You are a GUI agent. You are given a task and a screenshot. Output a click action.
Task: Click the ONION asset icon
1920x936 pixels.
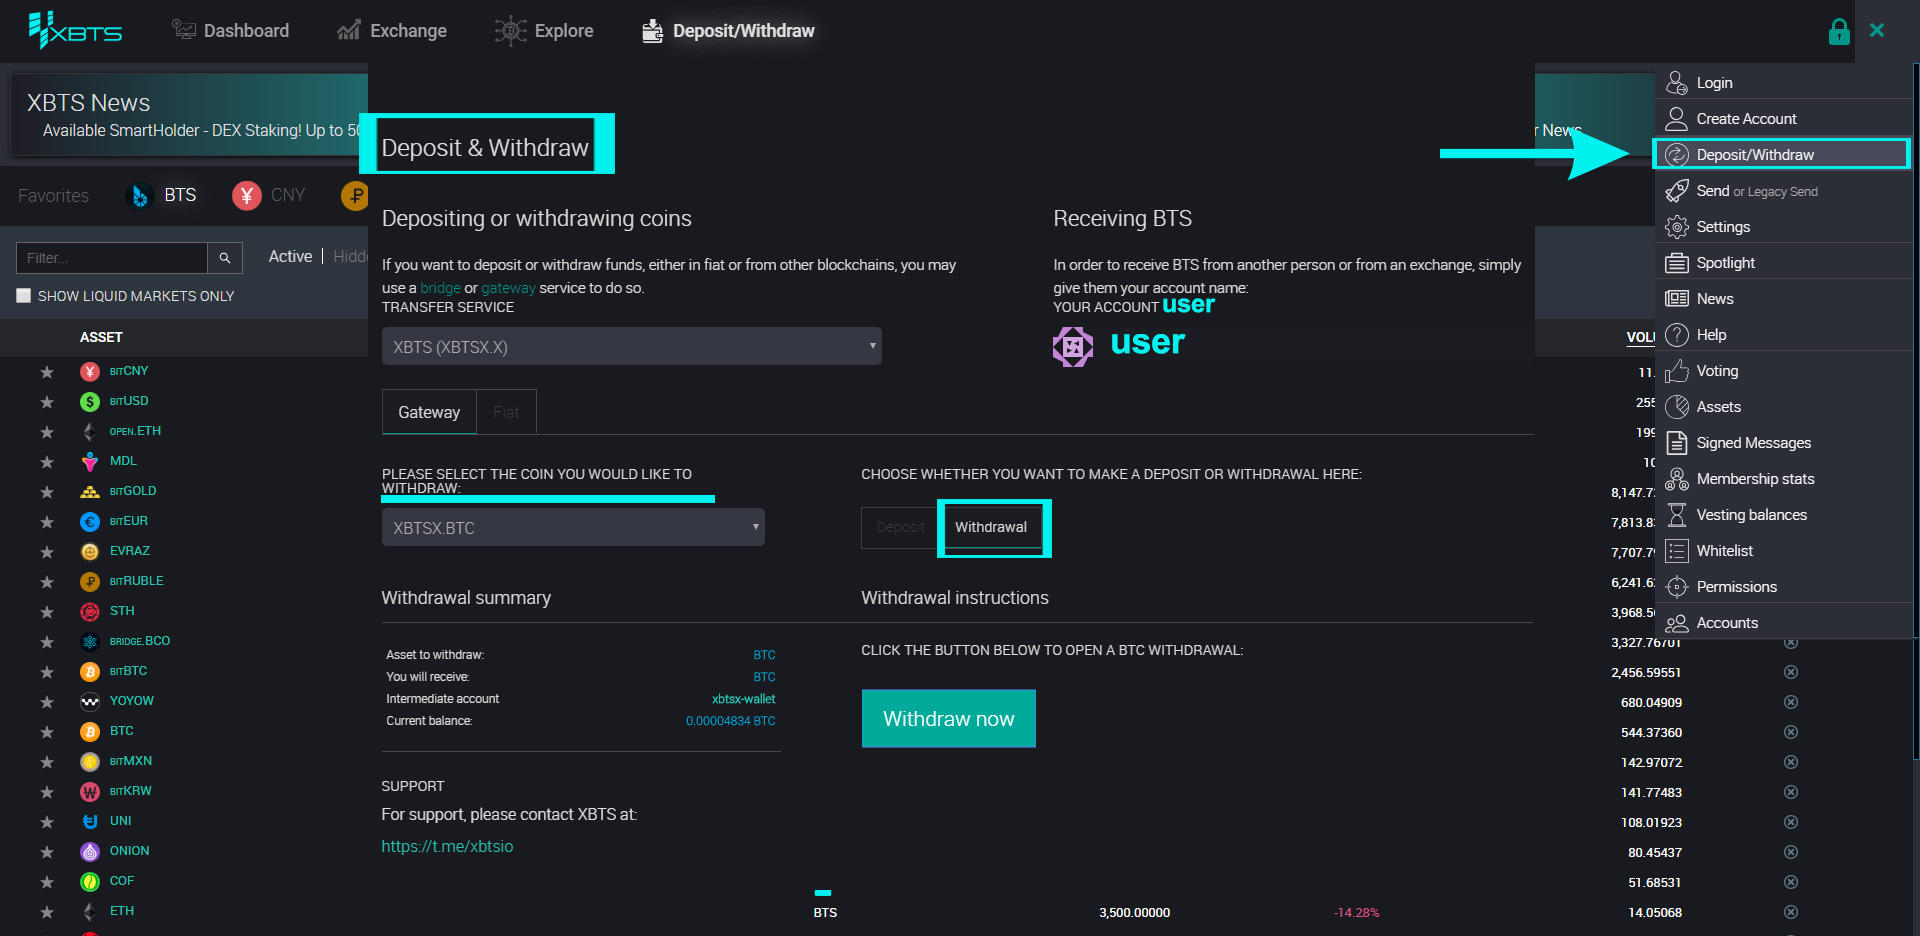click(90, 851)
